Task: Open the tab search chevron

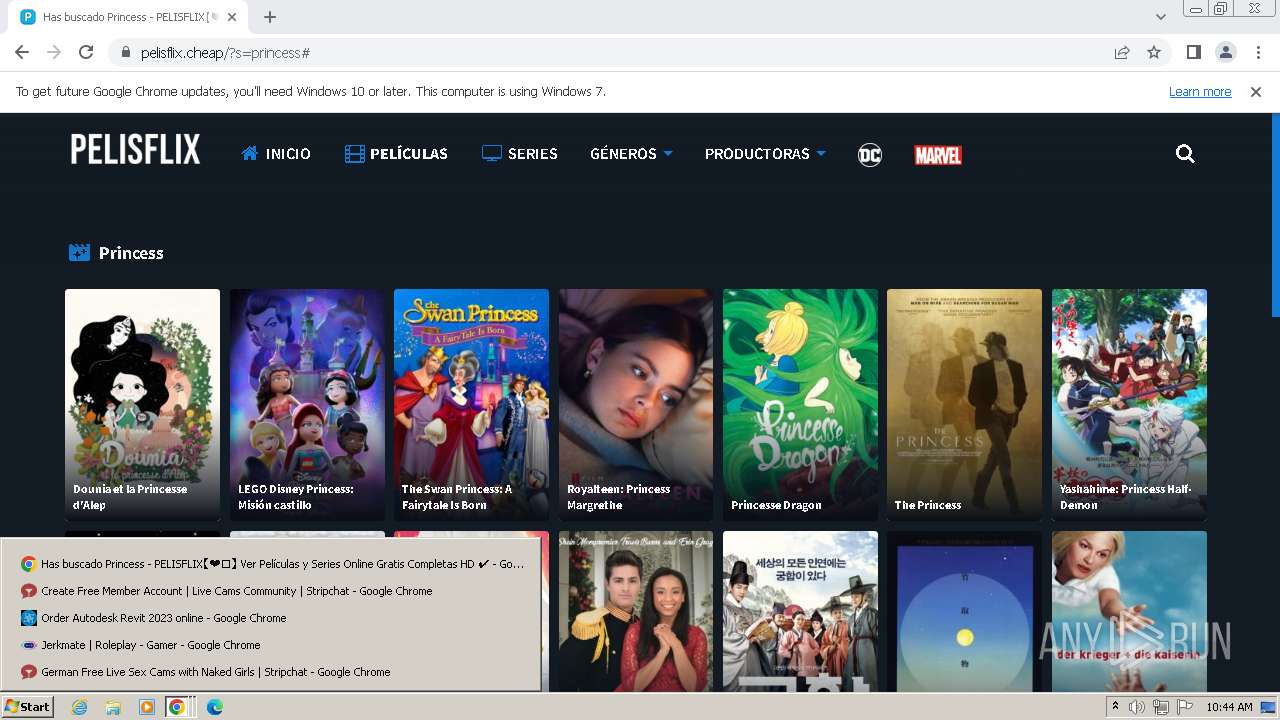Action: [1160, 17]
